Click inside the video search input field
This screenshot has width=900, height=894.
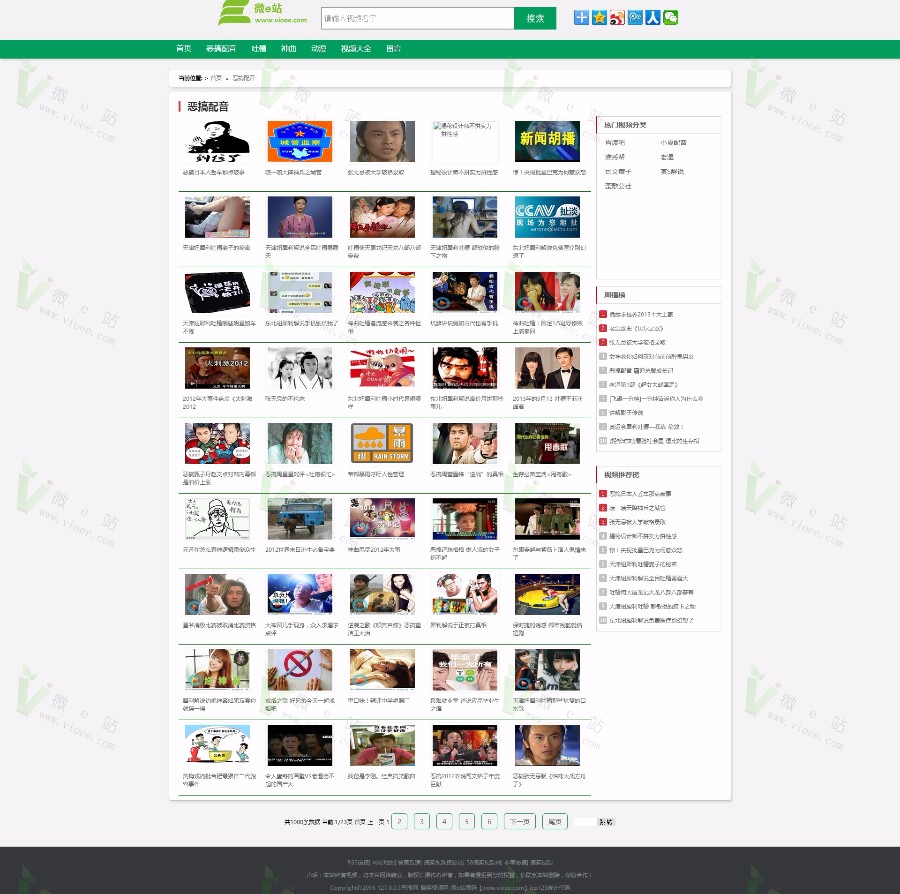pos(417,18)
